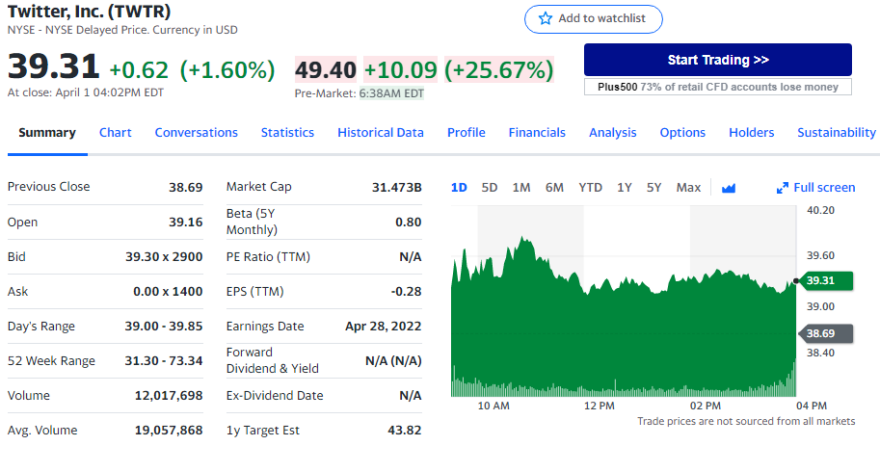Select the 5D chart range
The width and height of the screenshot is (880, 472).
click(x=489, y=188)
